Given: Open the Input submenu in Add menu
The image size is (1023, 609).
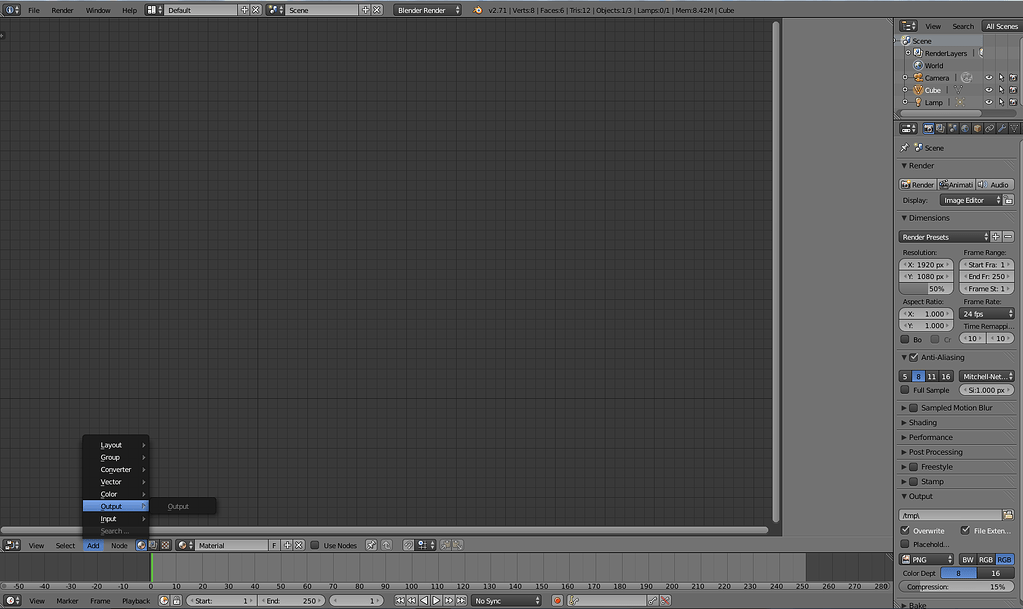Looking at the screenshot, I should pos(115,519).
